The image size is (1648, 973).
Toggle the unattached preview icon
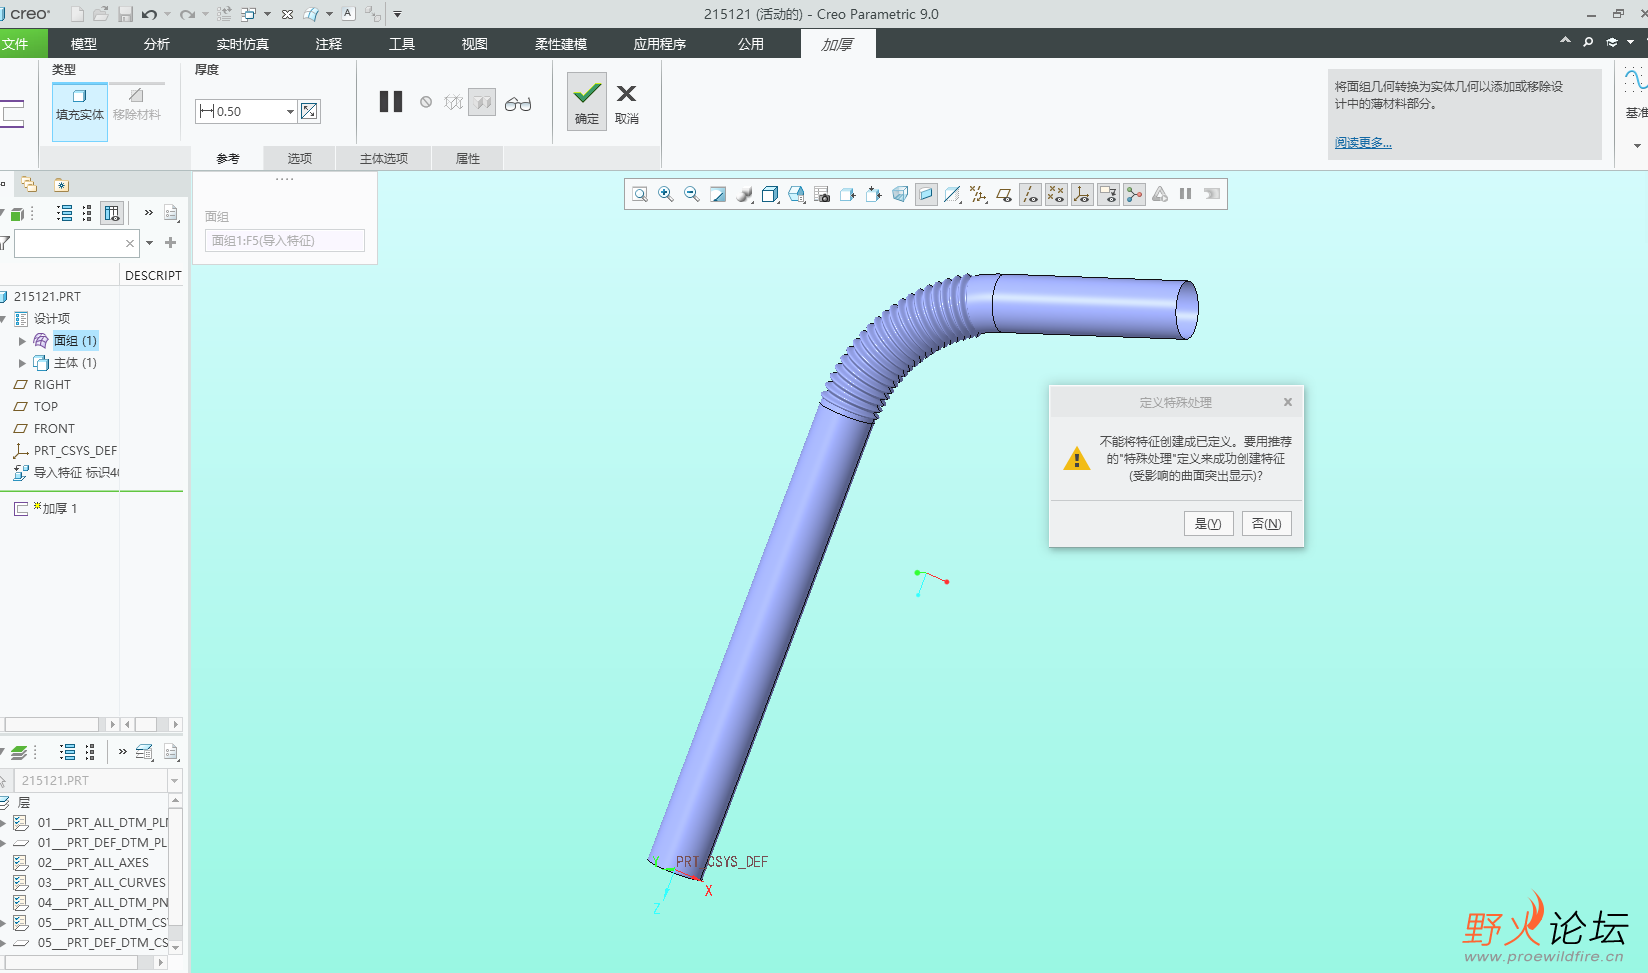click(454, 102)
